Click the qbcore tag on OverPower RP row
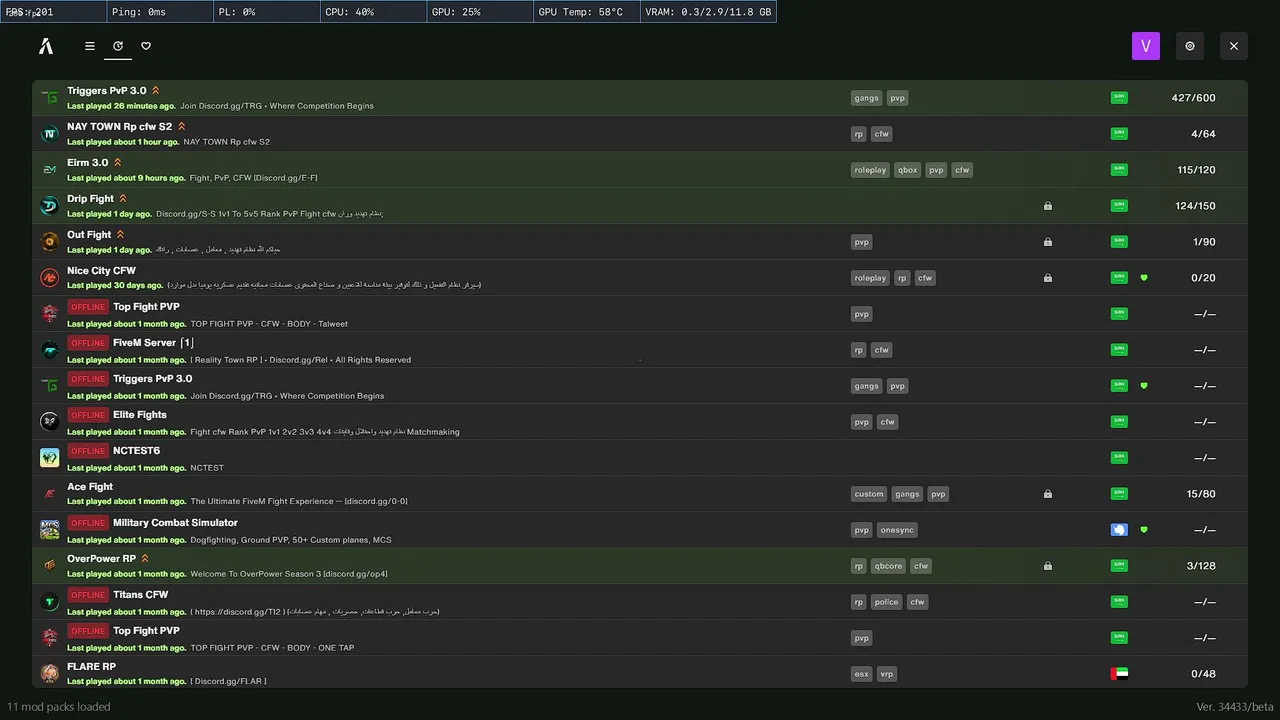The height and width of the screenshot is (720, 1280). pos(888,566)
